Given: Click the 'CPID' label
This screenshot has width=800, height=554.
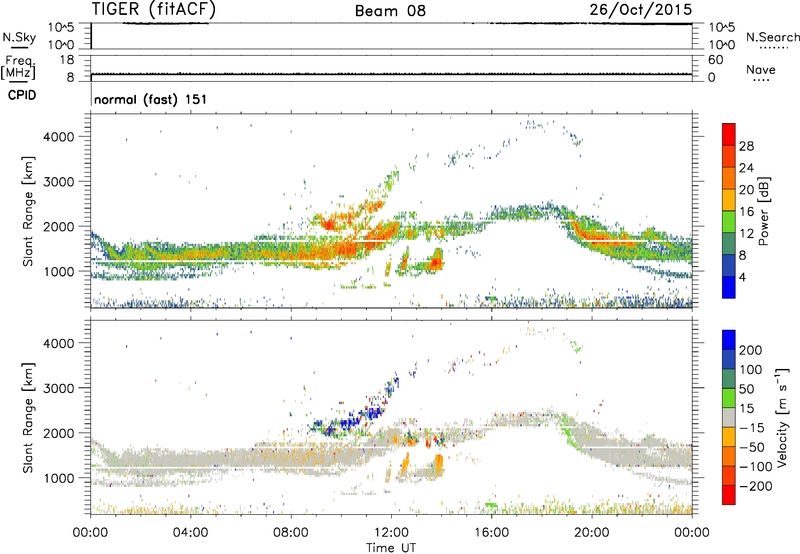Looking at the screenshot, I should point(21,95).
